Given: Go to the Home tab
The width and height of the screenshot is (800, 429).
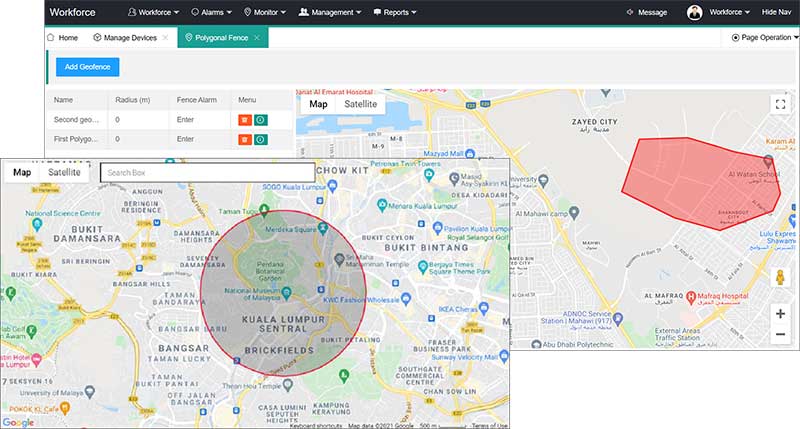Looking at the screenshot, I should click(x=62, y=37).
